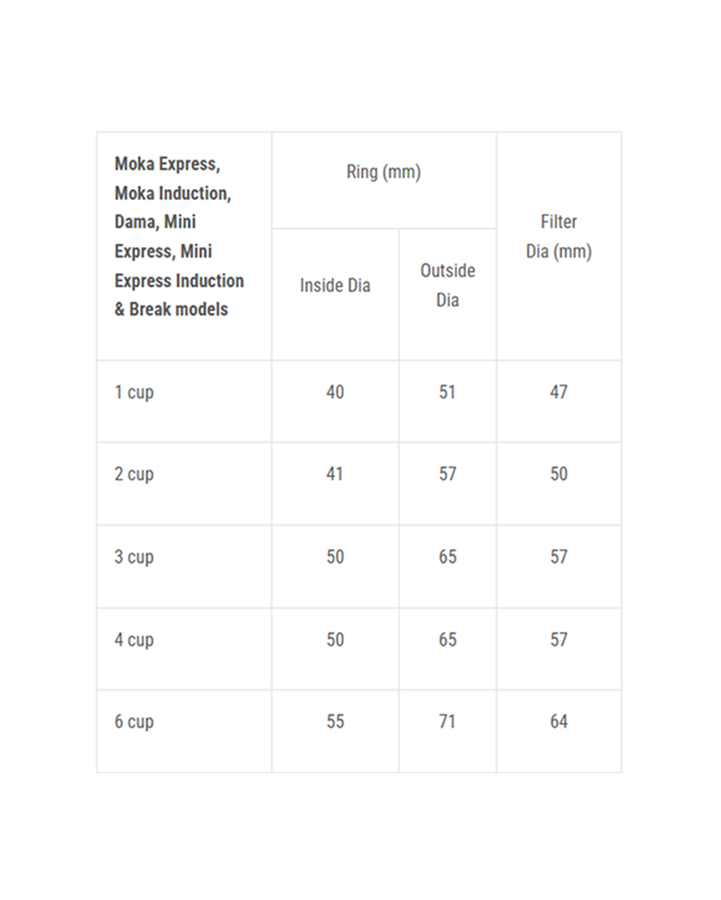The height and width of the screenshot is (900, 721).
Task: Select the 2 cup filter diameter cell
Action: click(558, 475)
